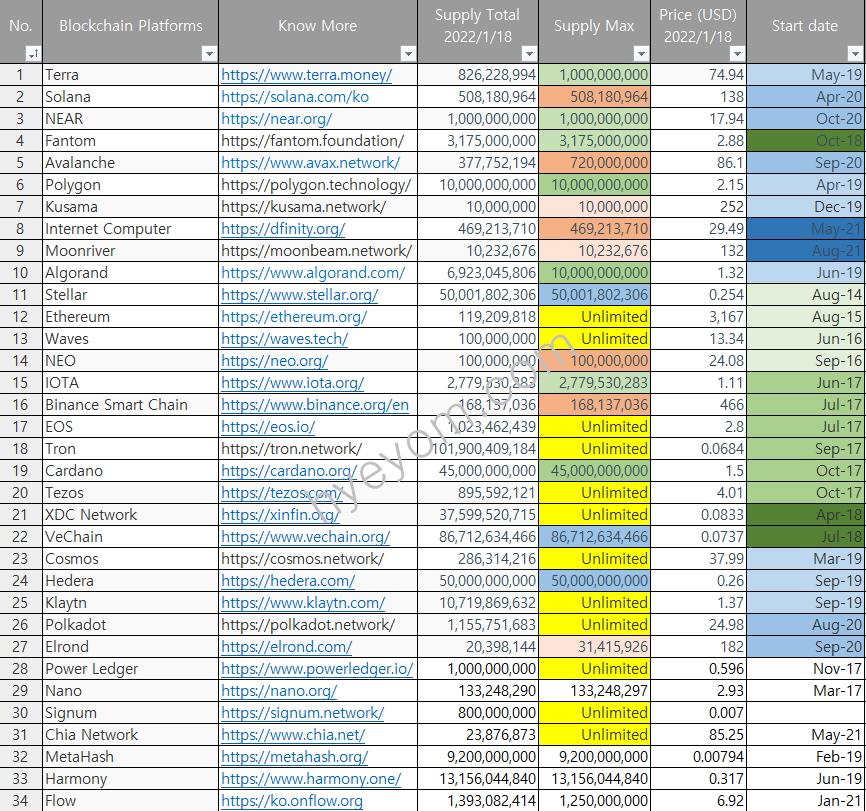
Task: Select Avalanche's 720,000,000 supply max cell
Action: tap(594, 163)
